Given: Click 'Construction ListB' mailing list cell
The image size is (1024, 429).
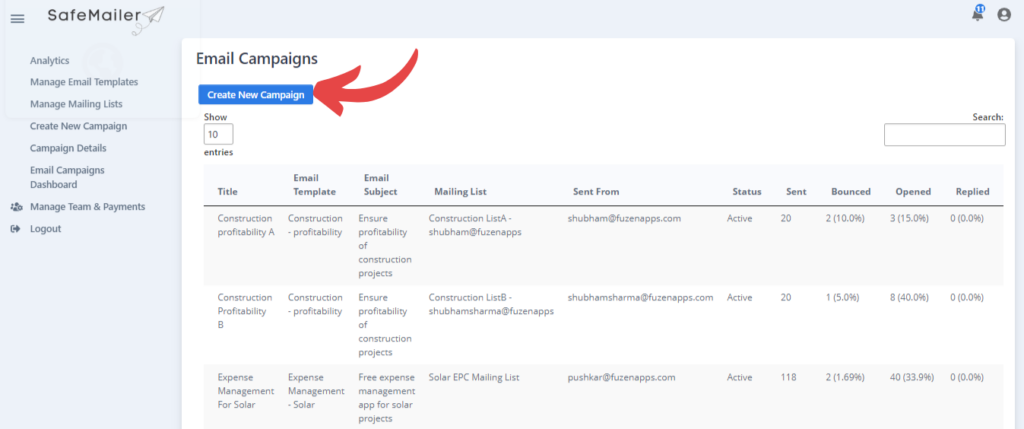Looking at the screenshot, I should [491, 304].
